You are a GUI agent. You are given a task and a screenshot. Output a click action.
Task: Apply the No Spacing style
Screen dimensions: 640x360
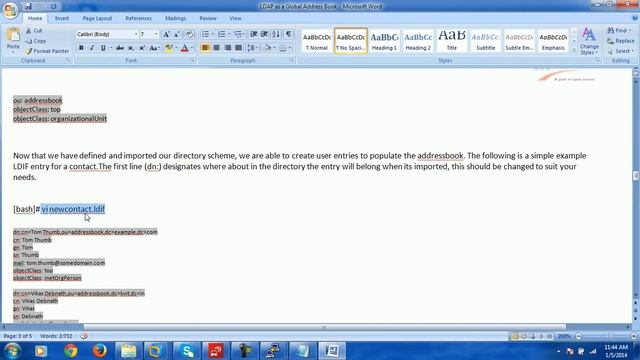point(351,41)
